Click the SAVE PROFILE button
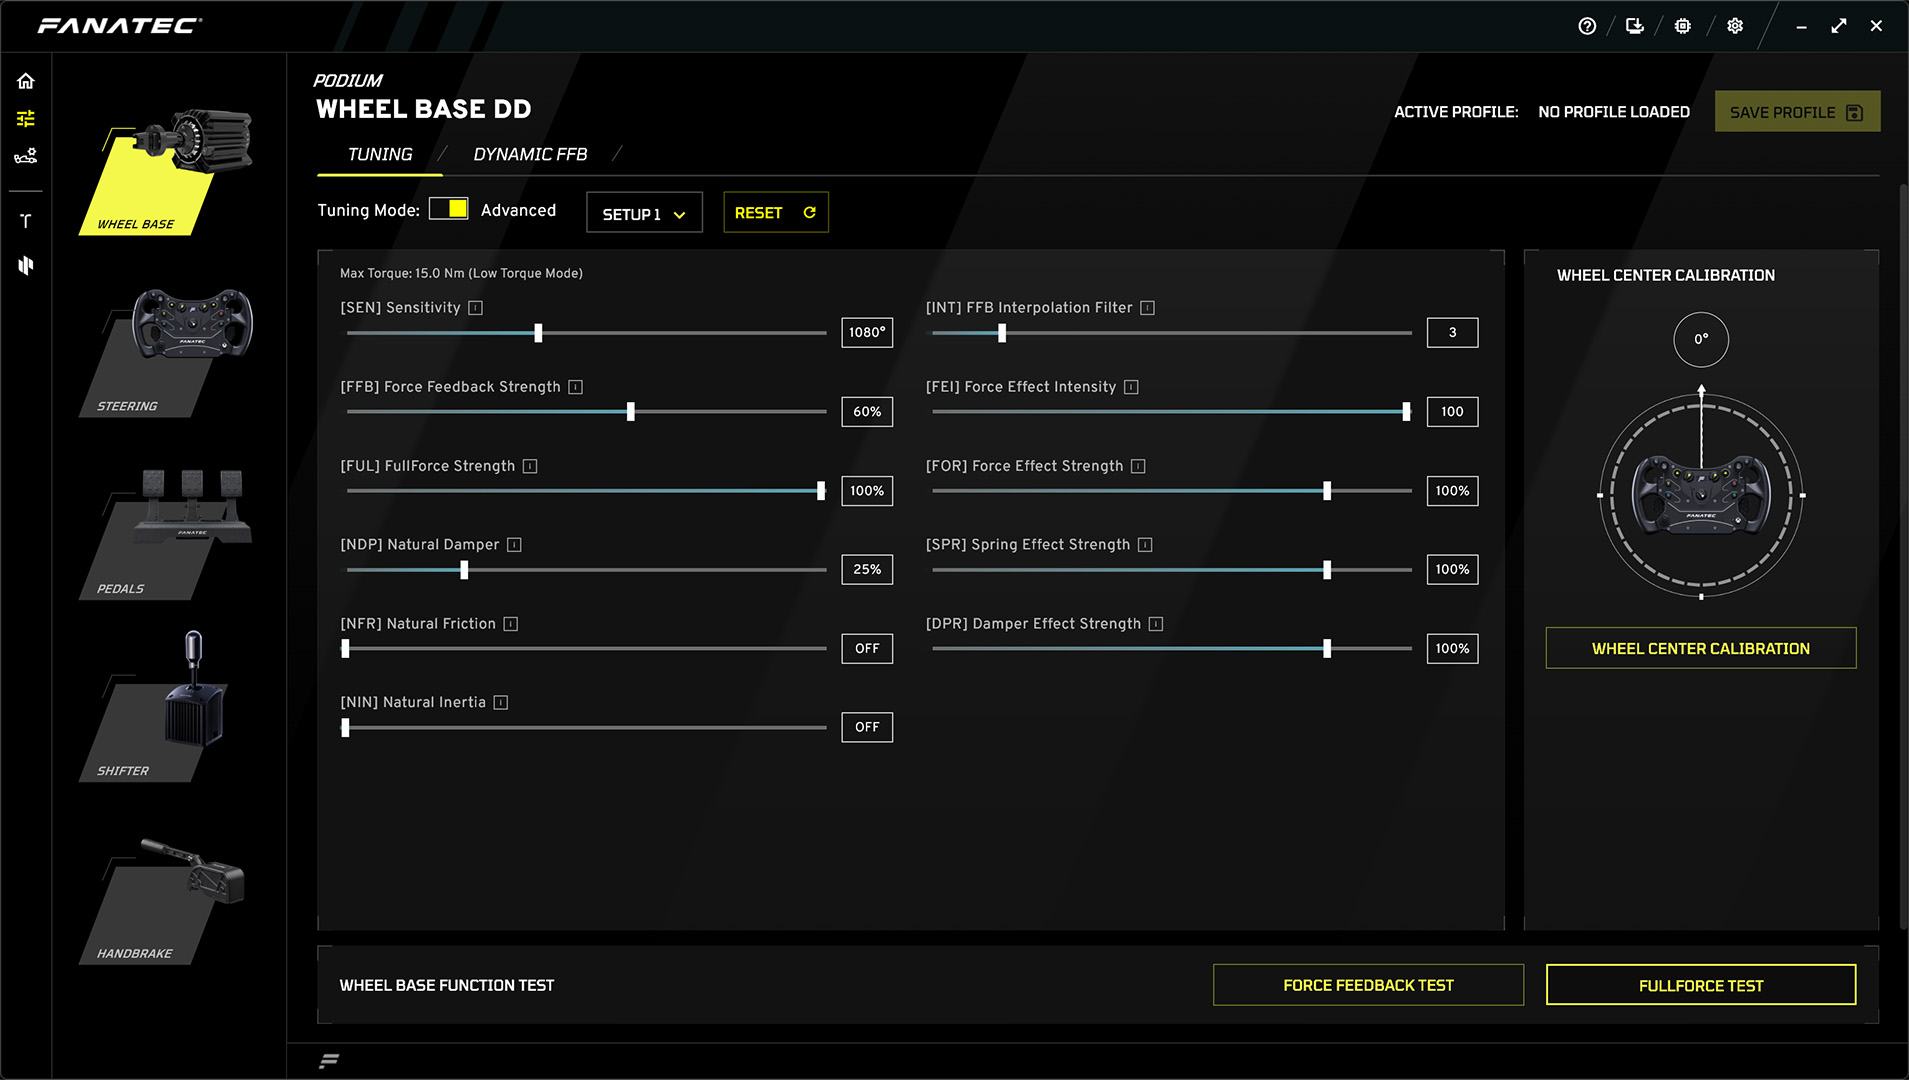Viewport: 1909px width, 1080px height. pyautogui.click(x=1797, y=112)
